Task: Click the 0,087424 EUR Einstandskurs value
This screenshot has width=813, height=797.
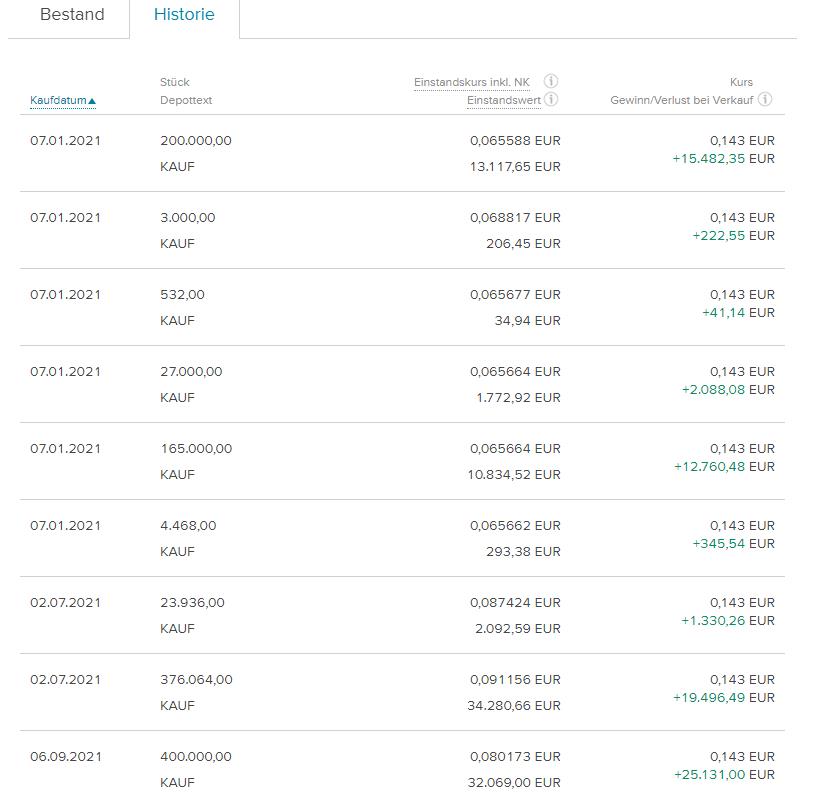Action: coord(515,603)
